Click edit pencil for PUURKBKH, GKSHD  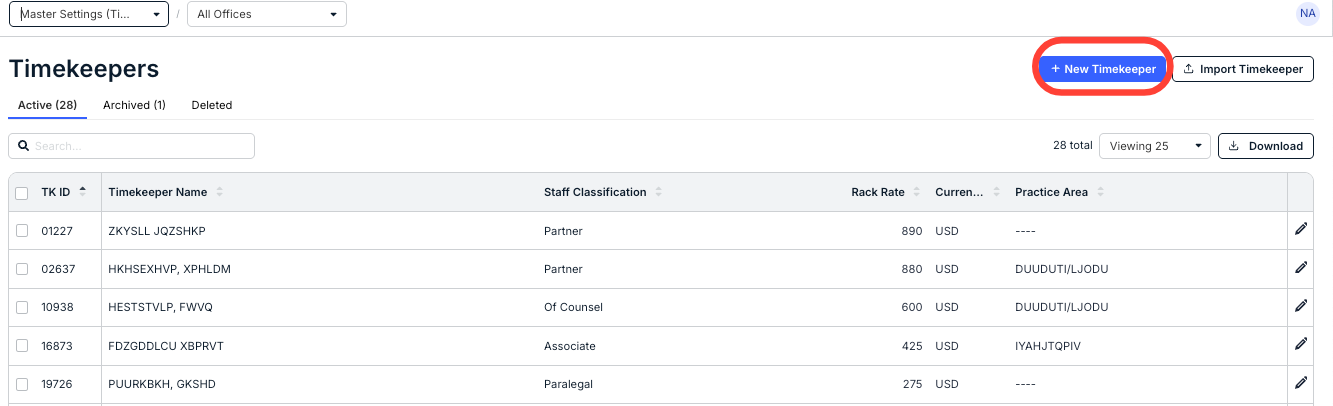coord(1301,382)
